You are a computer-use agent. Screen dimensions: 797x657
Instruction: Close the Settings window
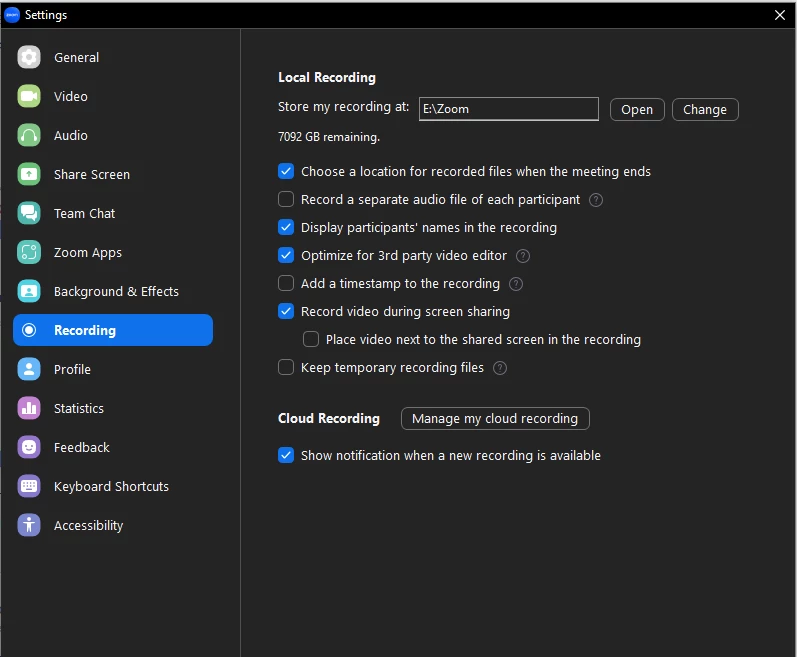[780, 15]
